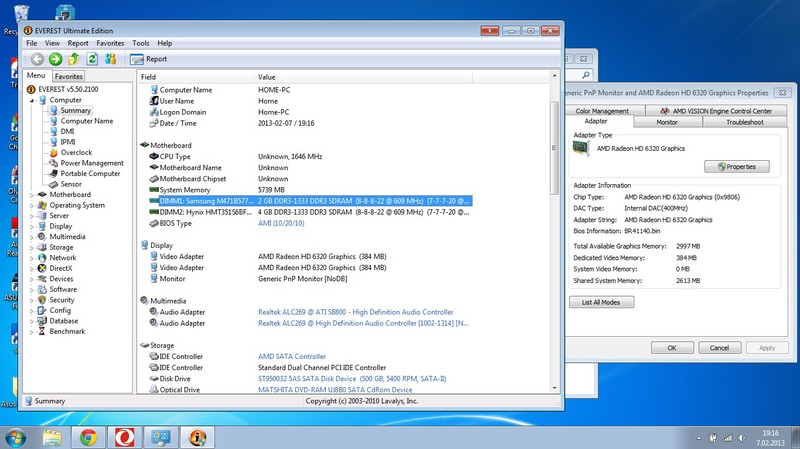The width and height of the screenshot is (800, 449).
Task: Expand the DirectX tree node
Action: tap(32, 268)
